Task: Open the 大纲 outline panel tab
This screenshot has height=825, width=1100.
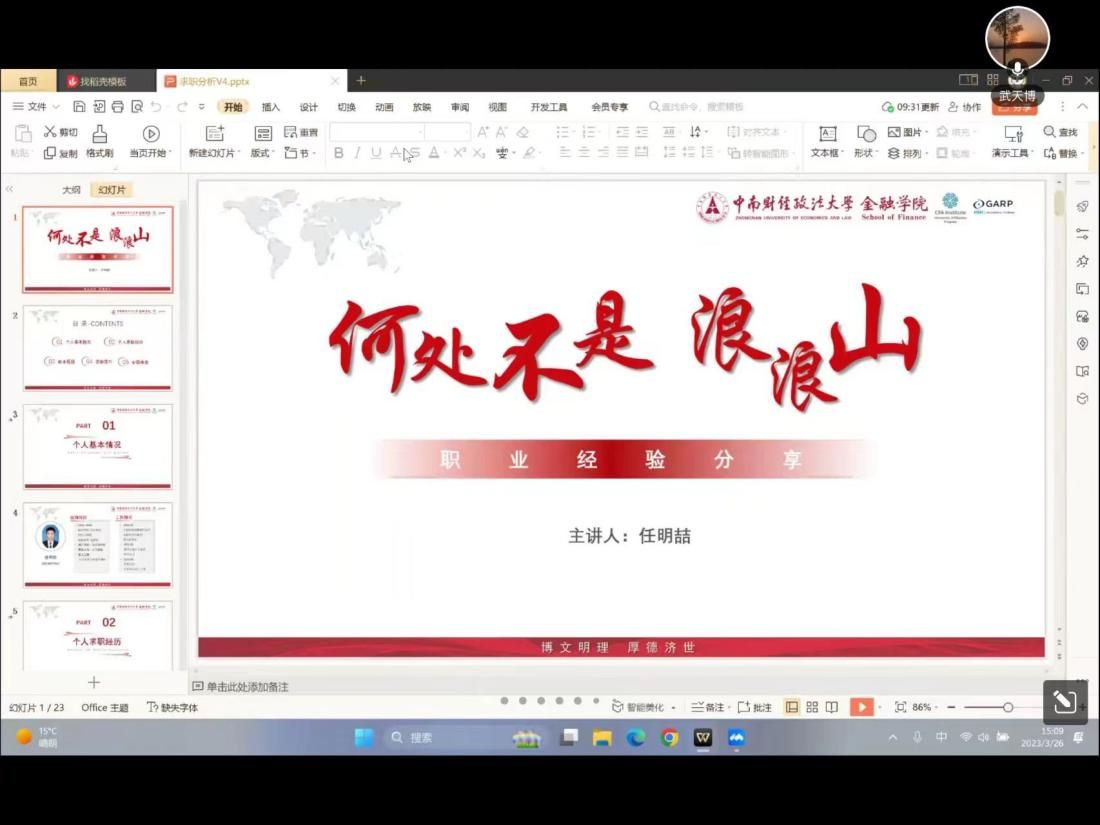Action: (71, 190)
